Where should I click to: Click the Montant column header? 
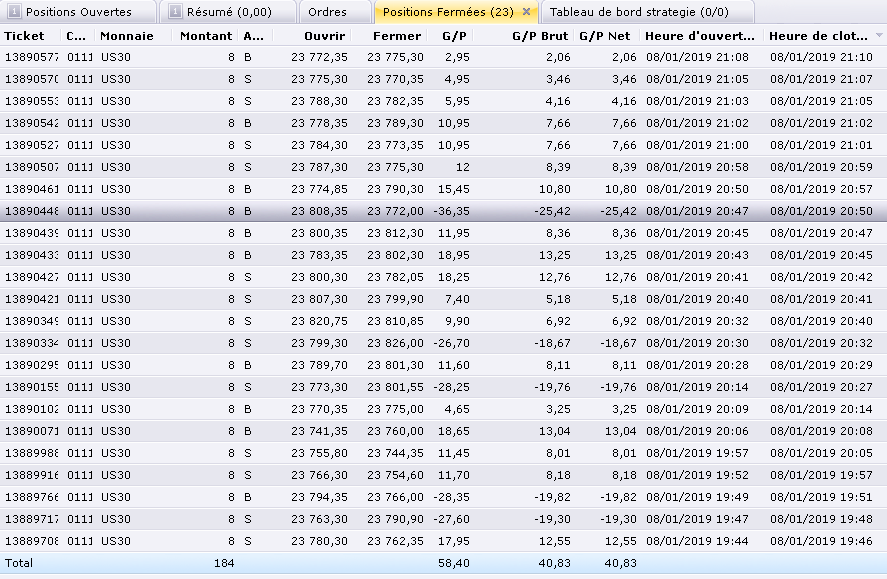coord(206,36)
